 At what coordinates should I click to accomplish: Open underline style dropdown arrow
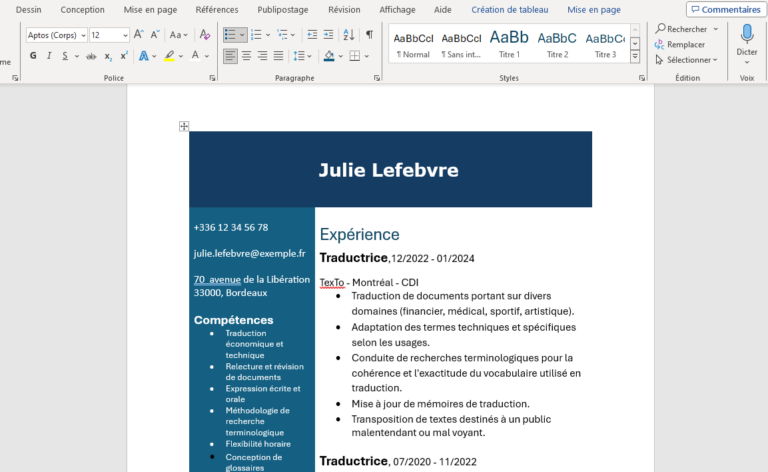[x=76, y=56]
